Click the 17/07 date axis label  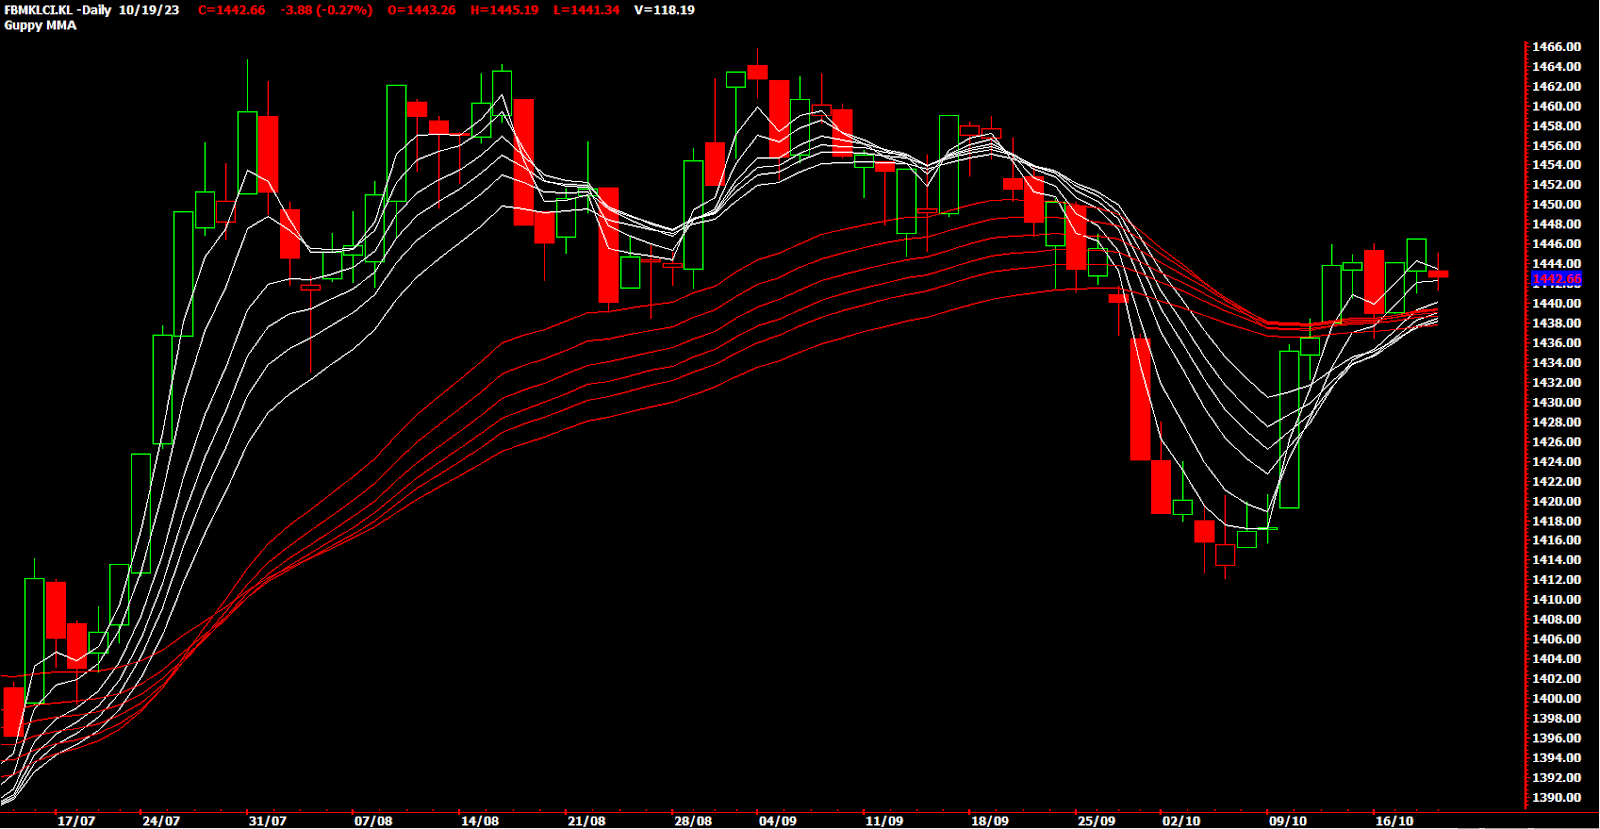coord(76,821)
